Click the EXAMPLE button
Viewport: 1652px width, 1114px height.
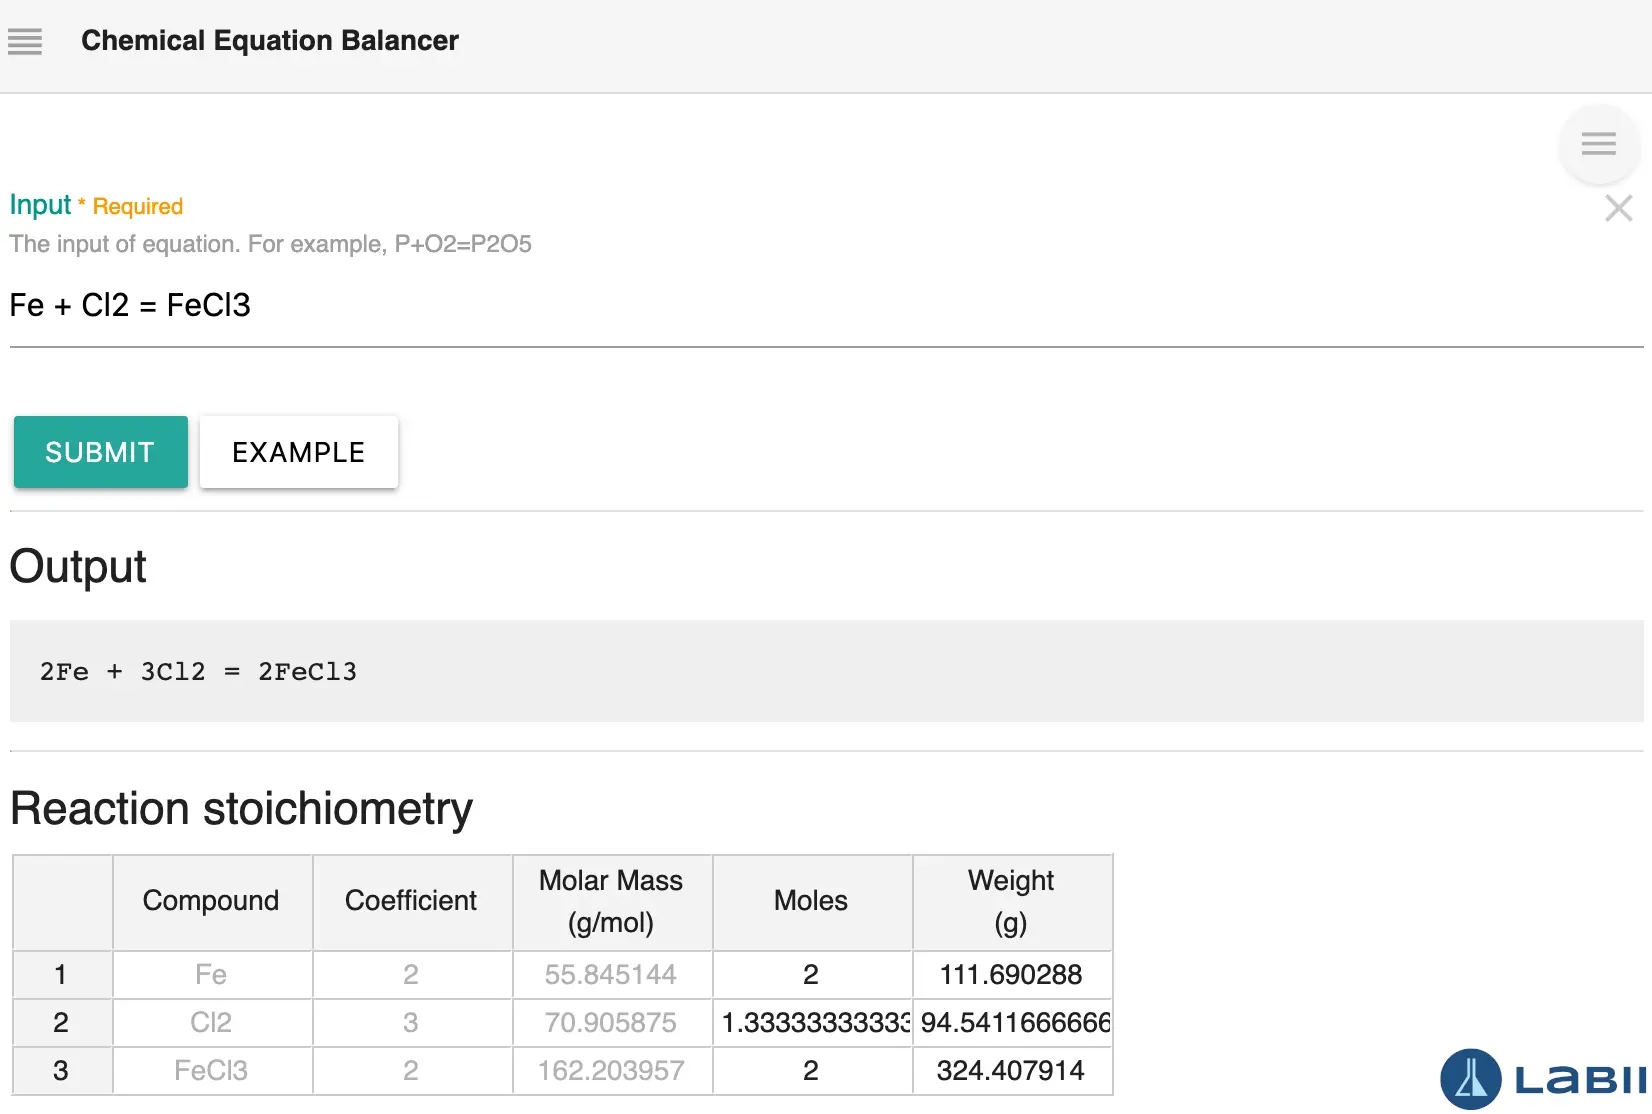tap(298, 452)
